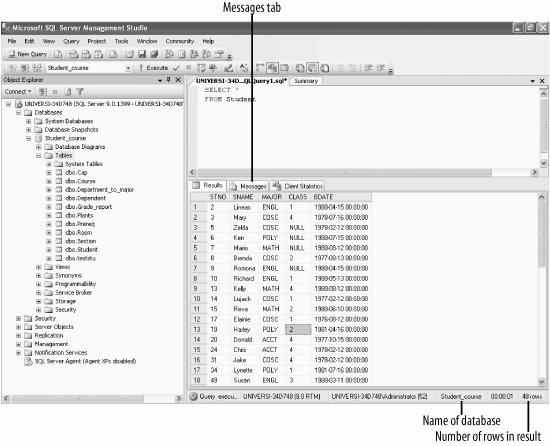This screenshot has height=446, width=550.
Task: Refresh Object Explorer using its toolbar icon
Action: pos(68,92)
